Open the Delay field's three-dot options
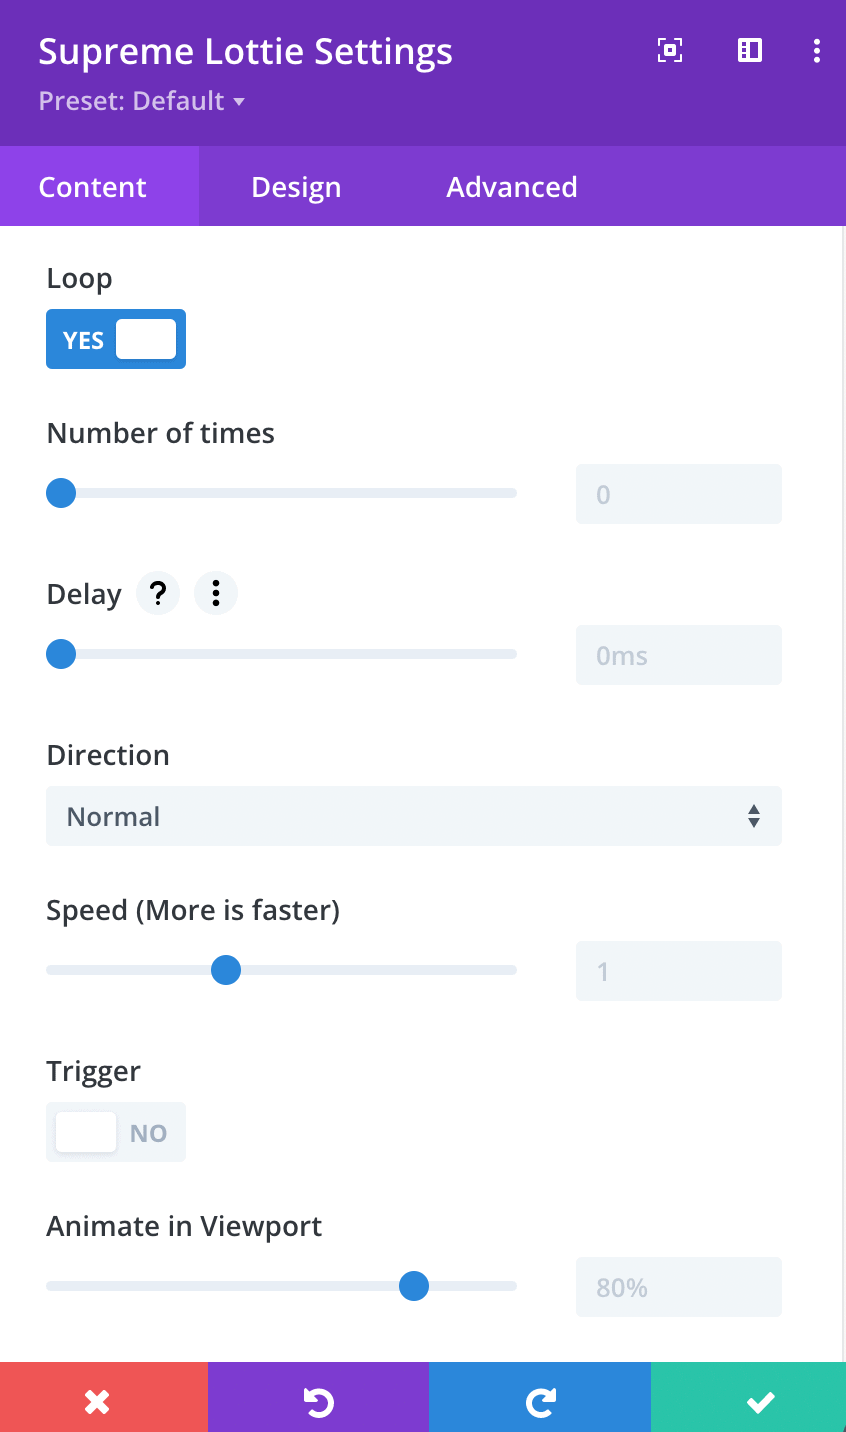This screenshot has height=1432, width=846. click(x=216, y=594)
